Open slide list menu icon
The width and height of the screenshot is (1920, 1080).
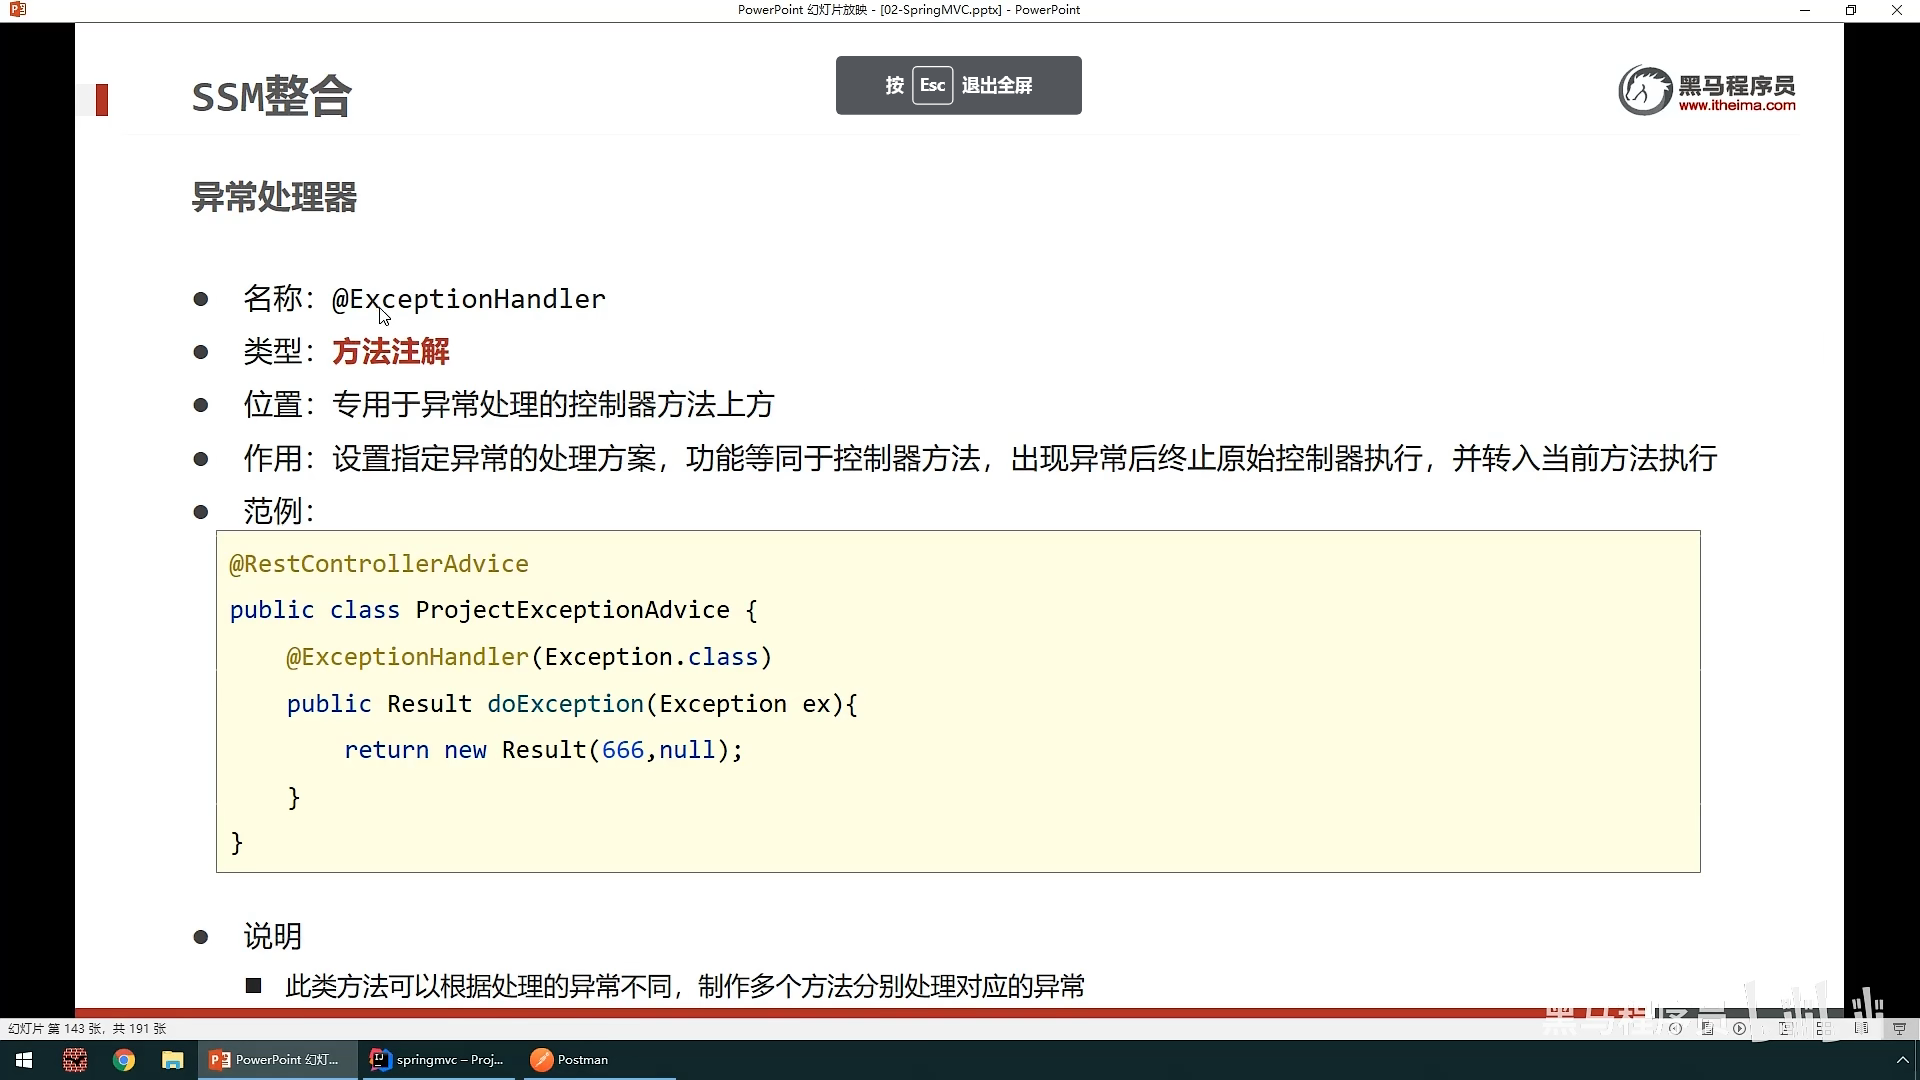[x=1708, y=1028]
